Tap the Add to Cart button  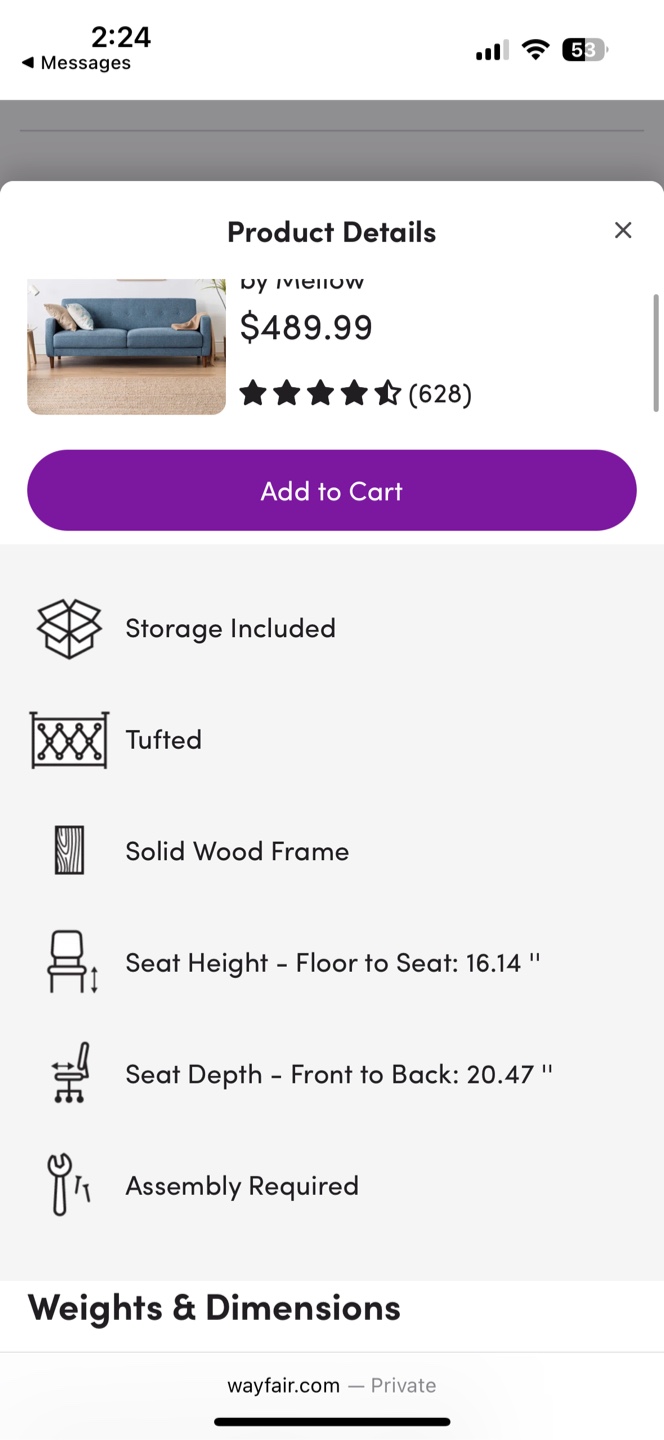point(332,490)
